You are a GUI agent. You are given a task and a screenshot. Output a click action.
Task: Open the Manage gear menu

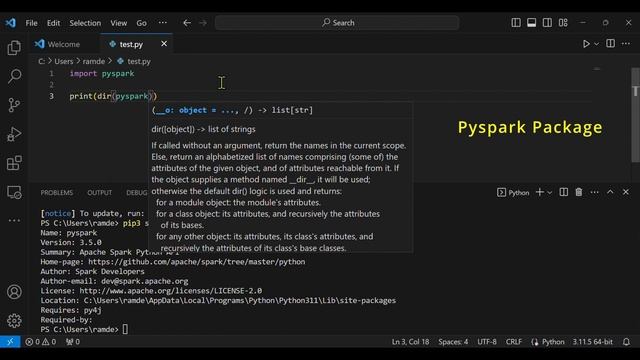(14, 320)
